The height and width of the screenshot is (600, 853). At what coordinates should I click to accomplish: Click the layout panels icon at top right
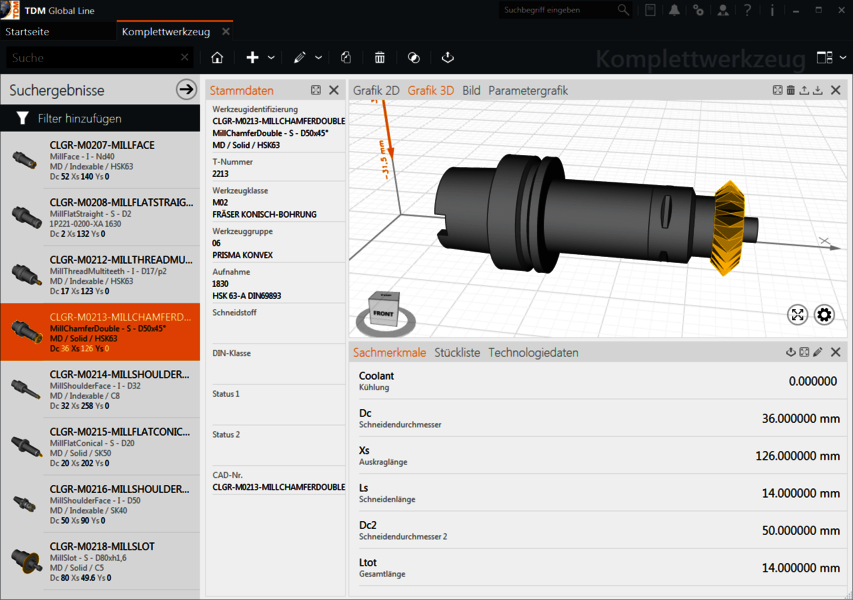825,58
